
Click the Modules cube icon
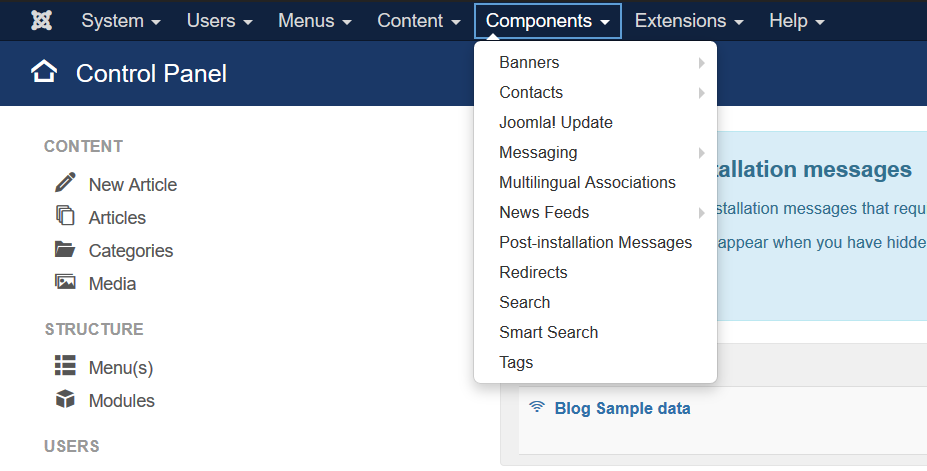(65, 399)
